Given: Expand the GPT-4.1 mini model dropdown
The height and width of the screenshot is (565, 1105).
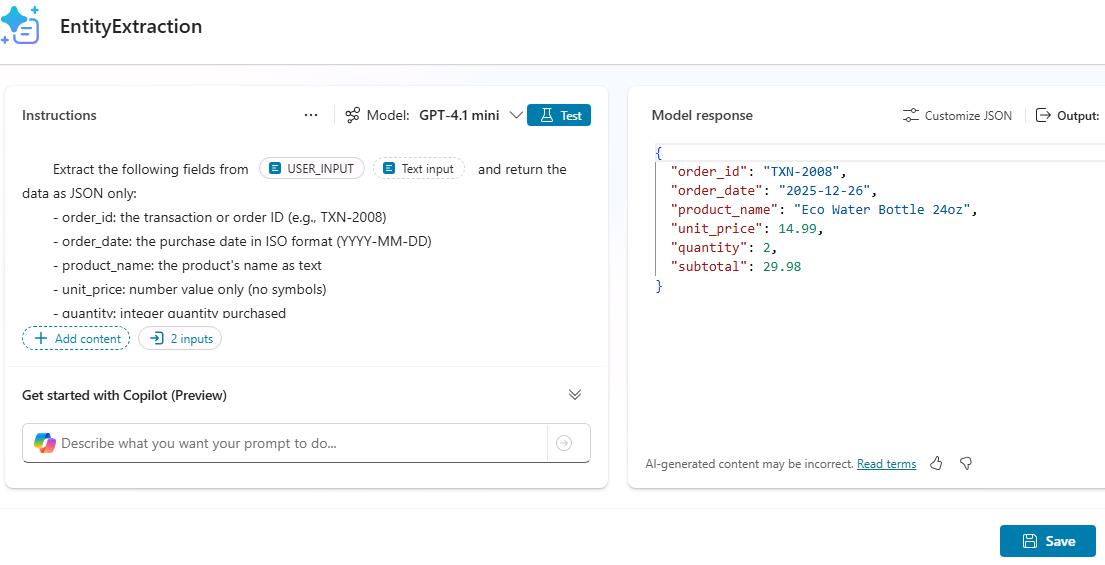Looking at the screenshot, I should coord(515,116).
